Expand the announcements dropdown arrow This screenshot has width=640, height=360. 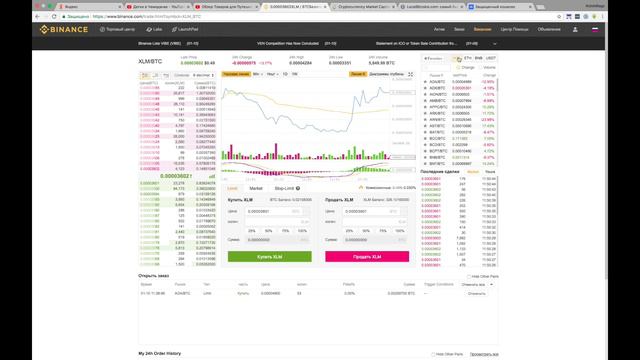(x=495, y=43)
